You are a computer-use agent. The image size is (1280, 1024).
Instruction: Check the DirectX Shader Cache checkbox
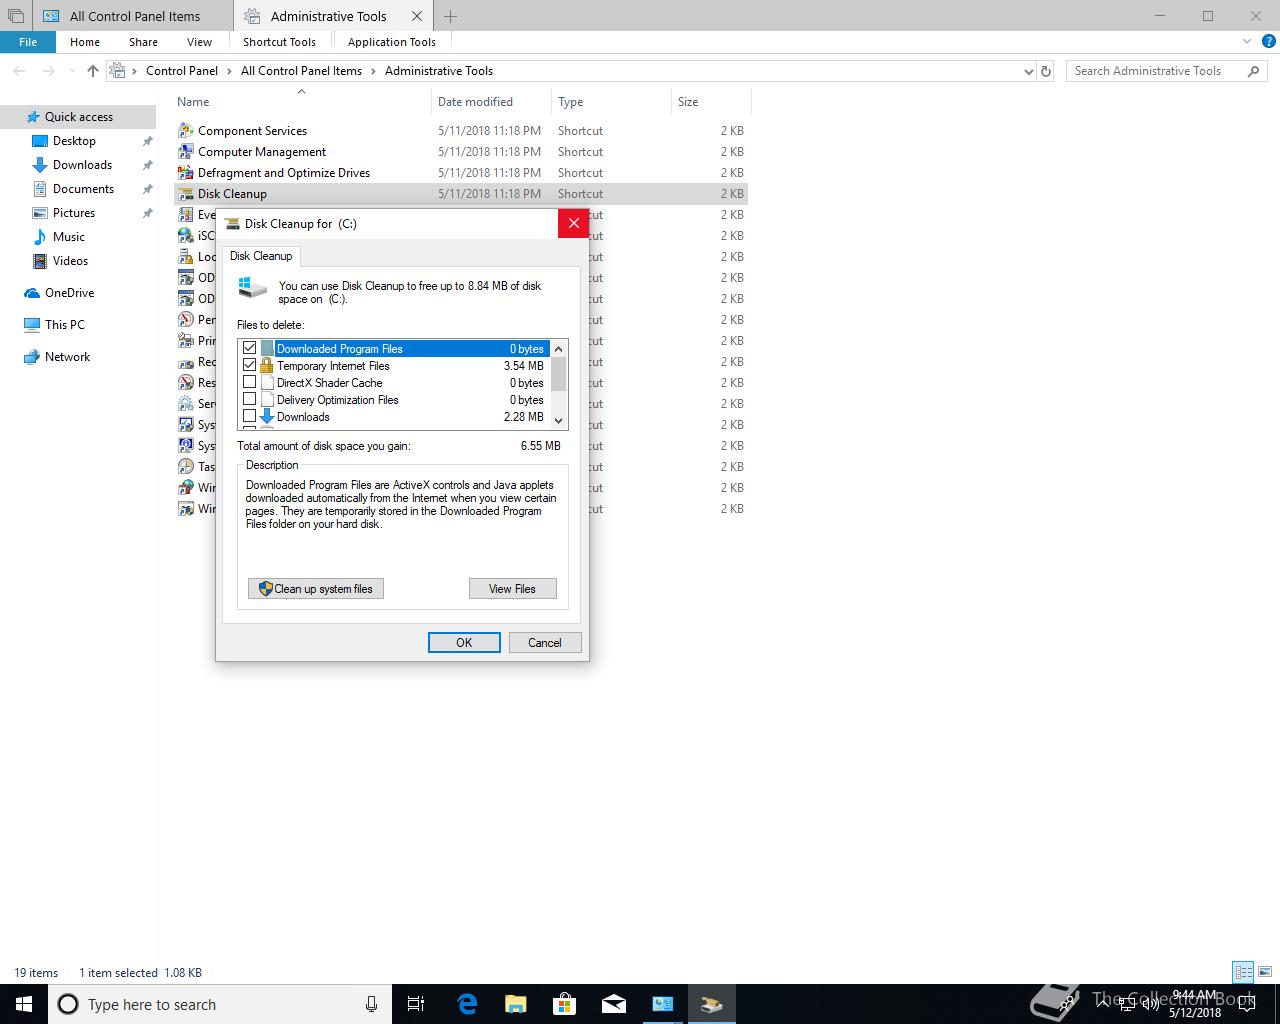(x=250, y=382)
